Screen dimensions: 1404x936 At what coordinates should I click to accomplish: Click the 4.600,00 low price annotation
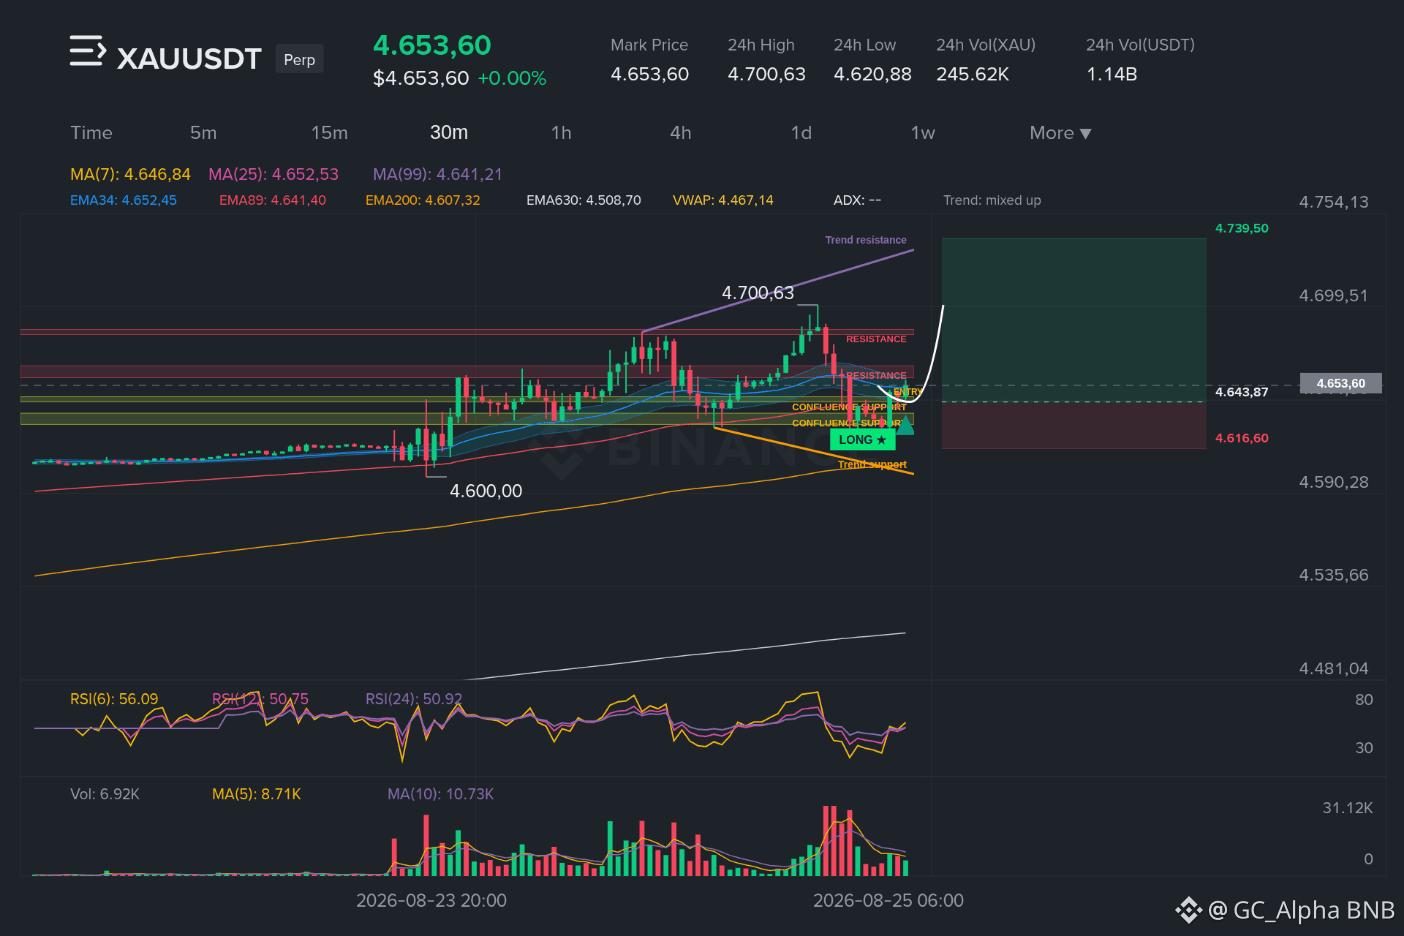(486, 491)
